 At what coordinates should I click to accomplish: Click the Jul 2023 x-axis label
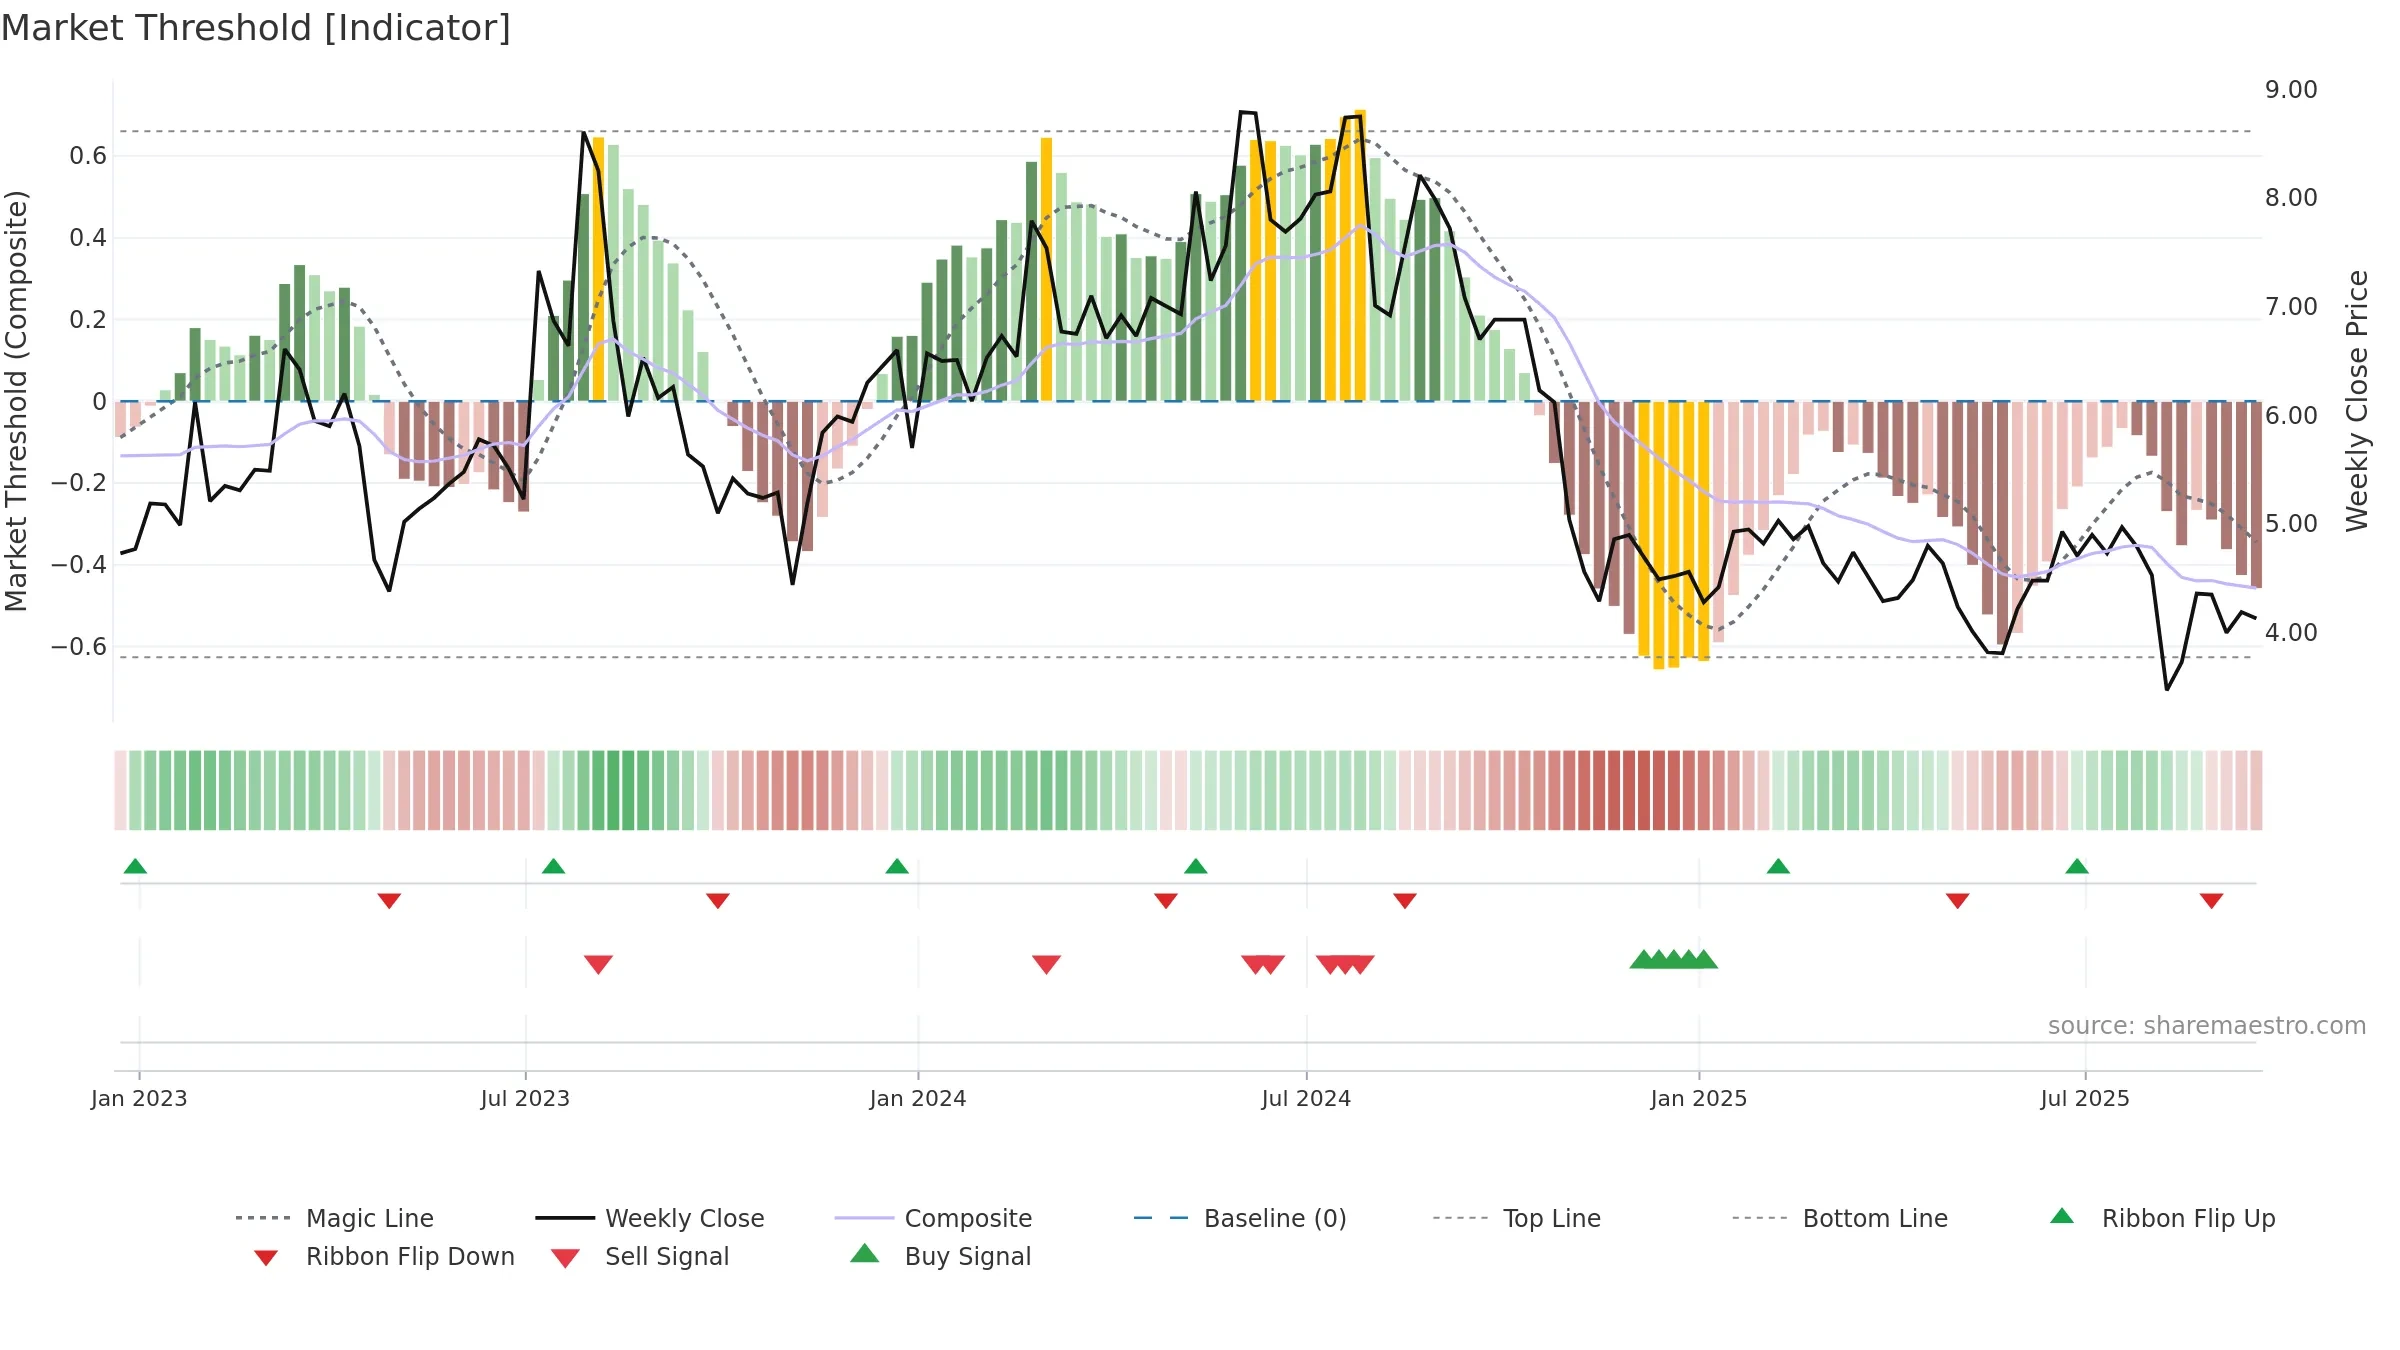[x=525, y=1099]
